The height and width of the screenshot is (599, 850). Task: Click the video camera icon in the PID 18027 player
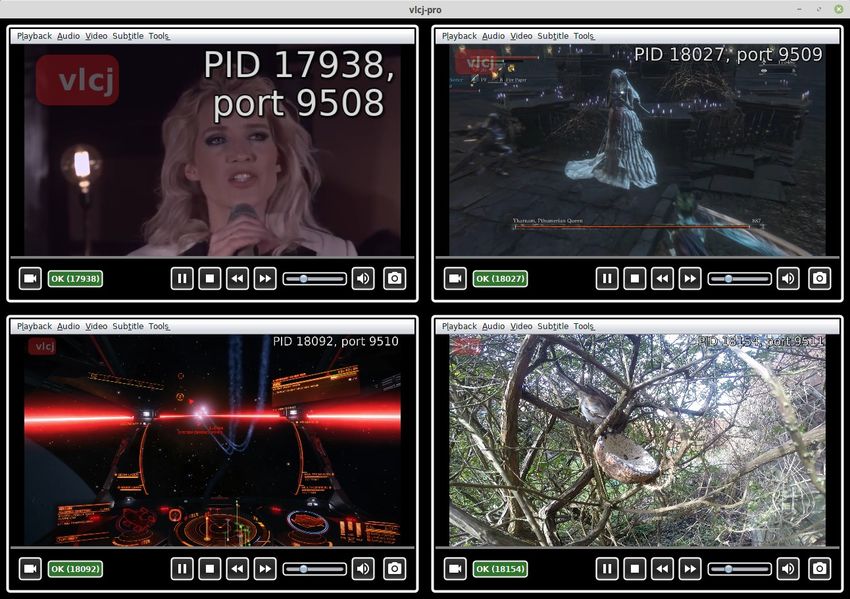(455, 279)
